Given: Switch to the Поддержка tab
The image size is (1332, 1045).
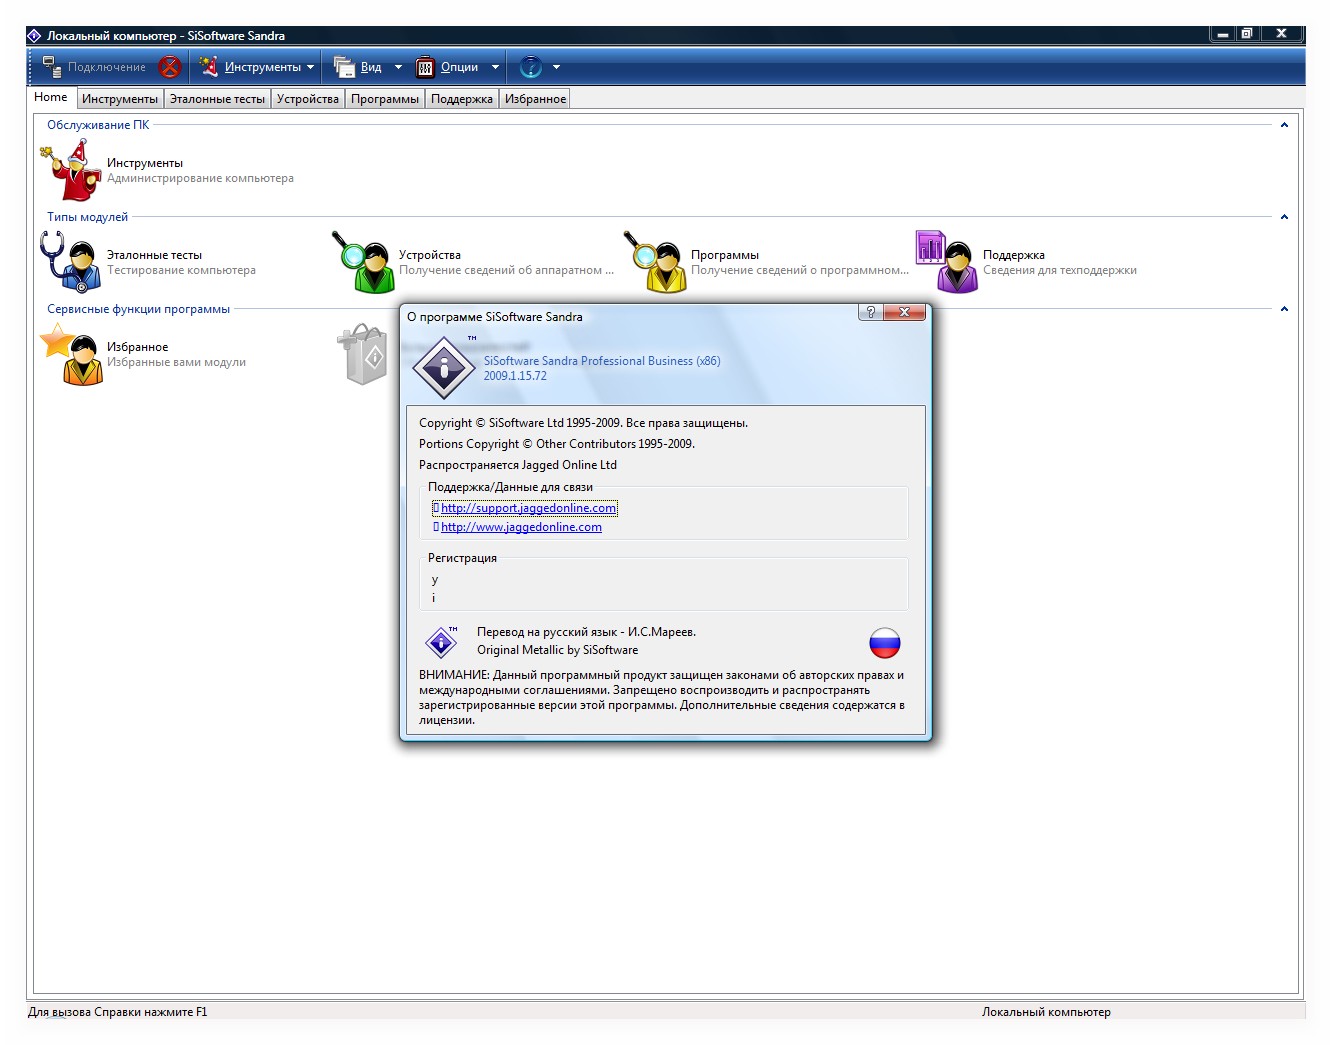Looking at the screenshot, I should coord(462,99).
